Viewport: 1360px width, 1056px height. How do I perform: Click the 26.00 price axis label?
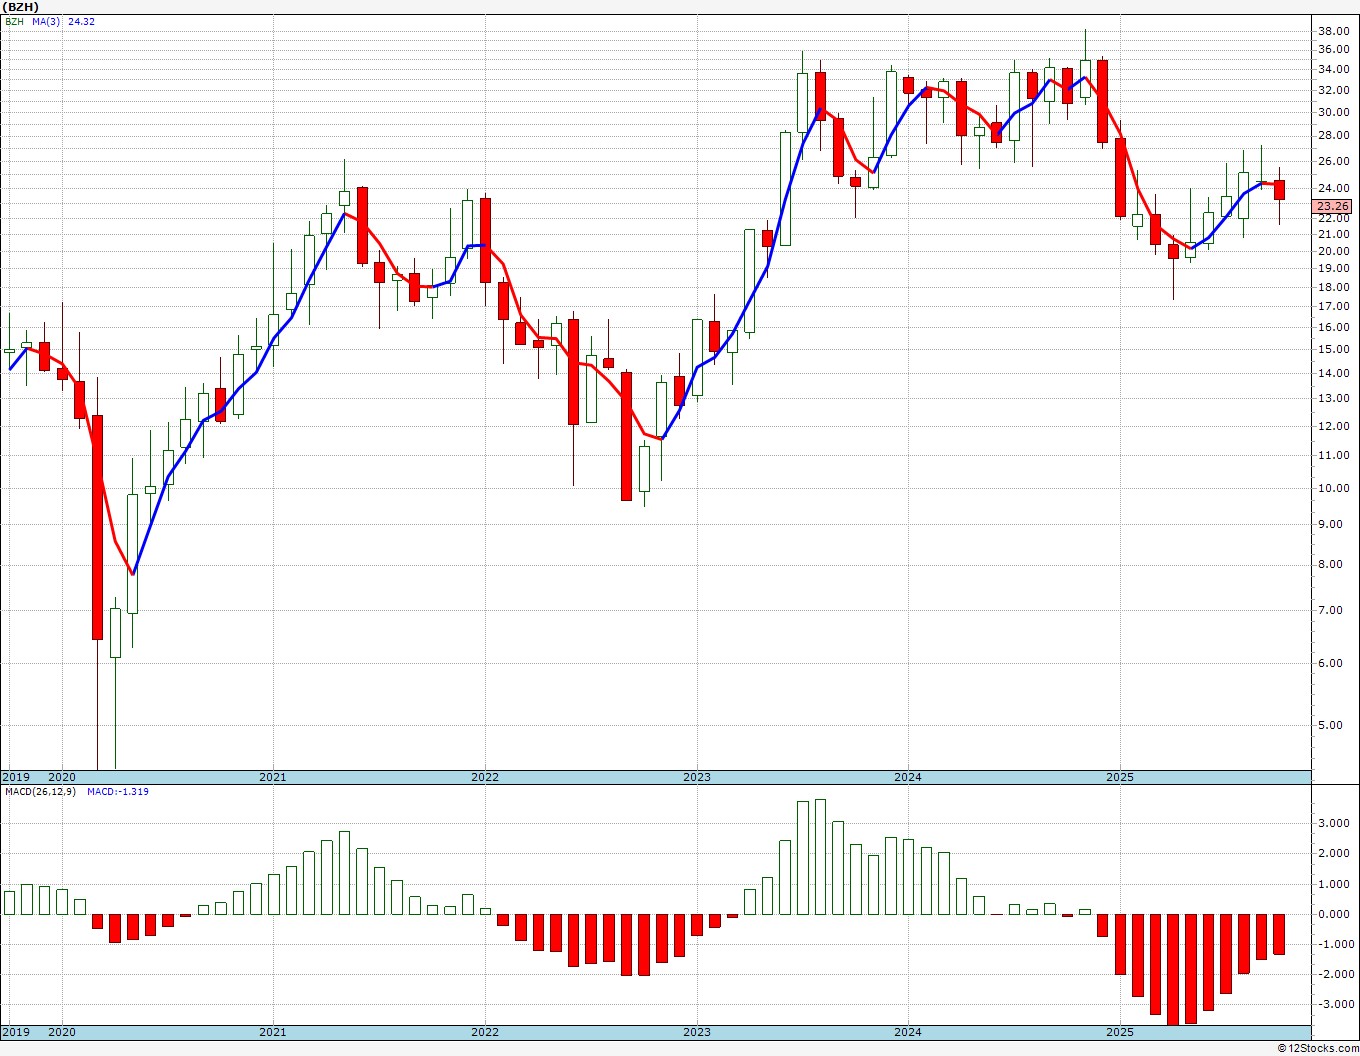(1334, 161)
